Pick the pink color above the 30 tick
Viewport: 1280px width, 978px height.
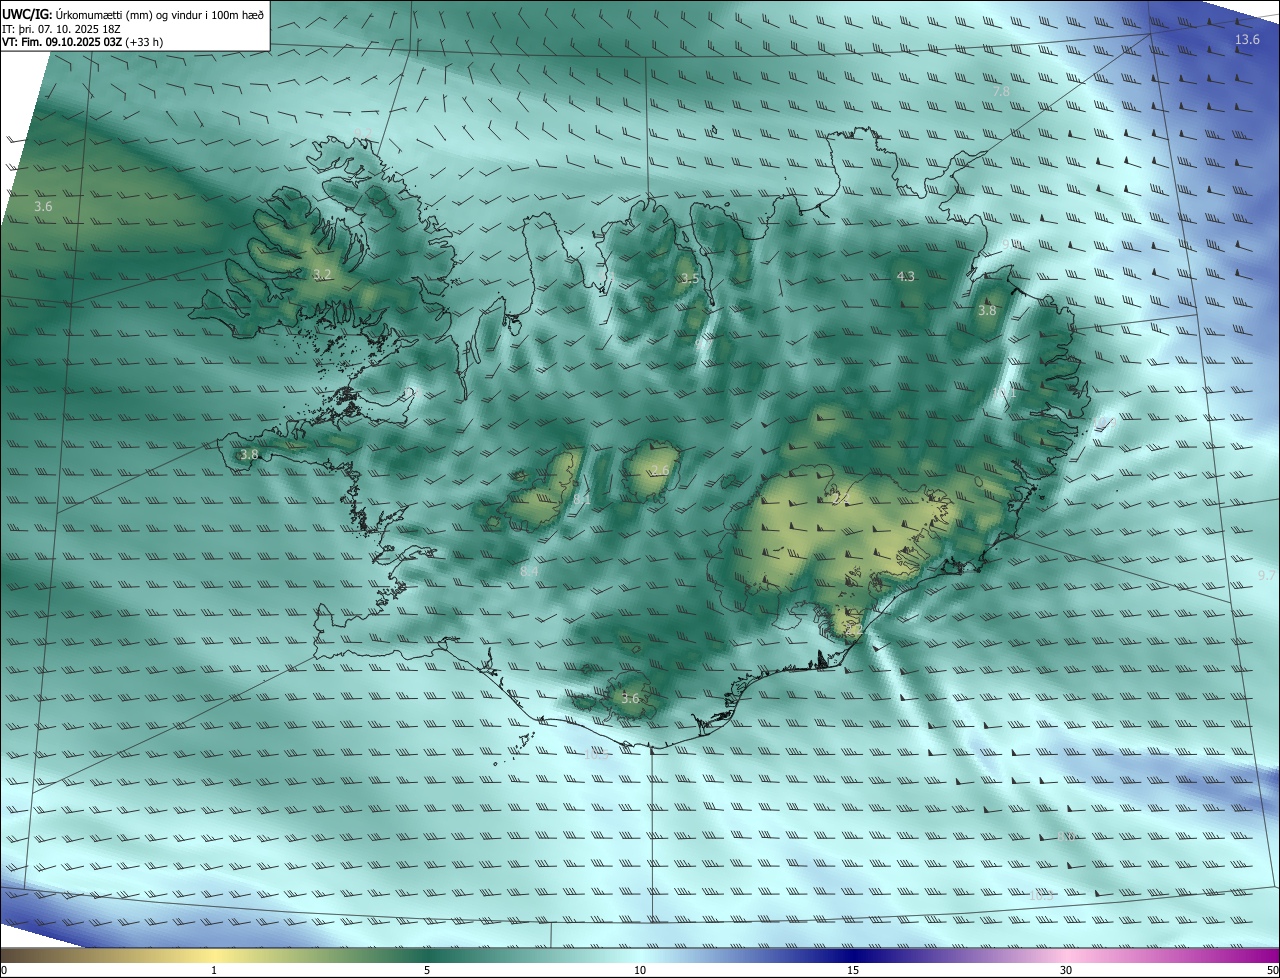(1066, 955)
